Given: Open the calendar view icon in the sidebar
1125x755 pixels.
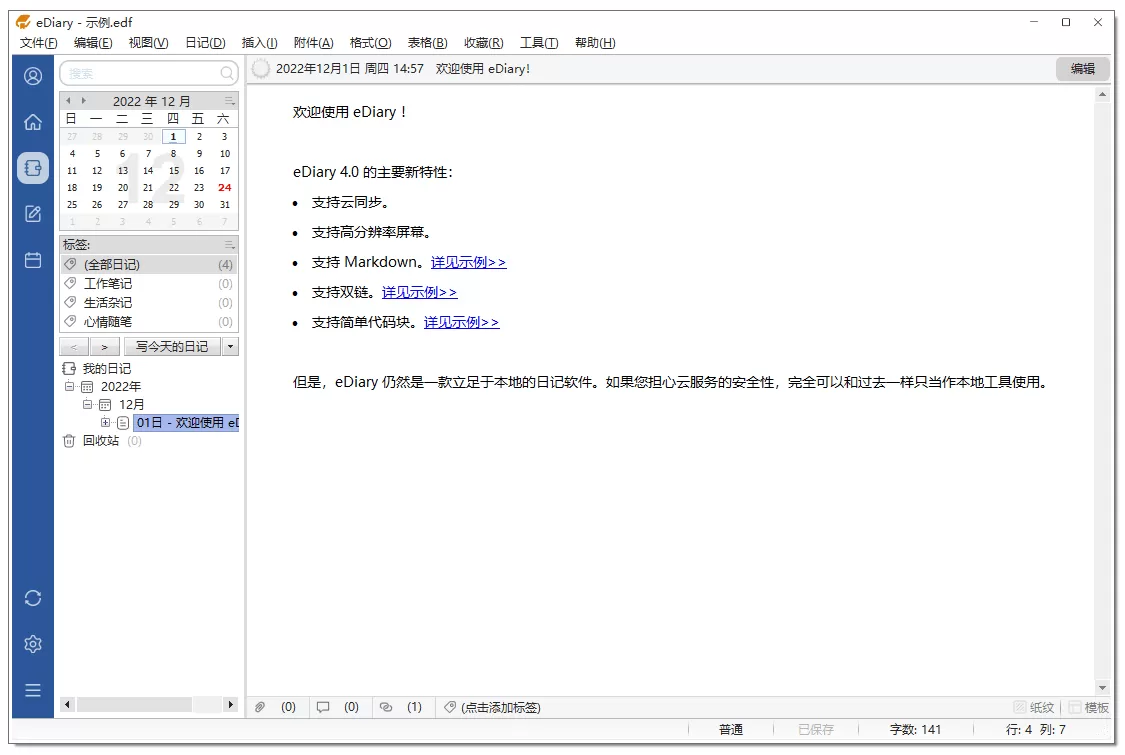Looking at the screenshot, I should coord(31,258).
